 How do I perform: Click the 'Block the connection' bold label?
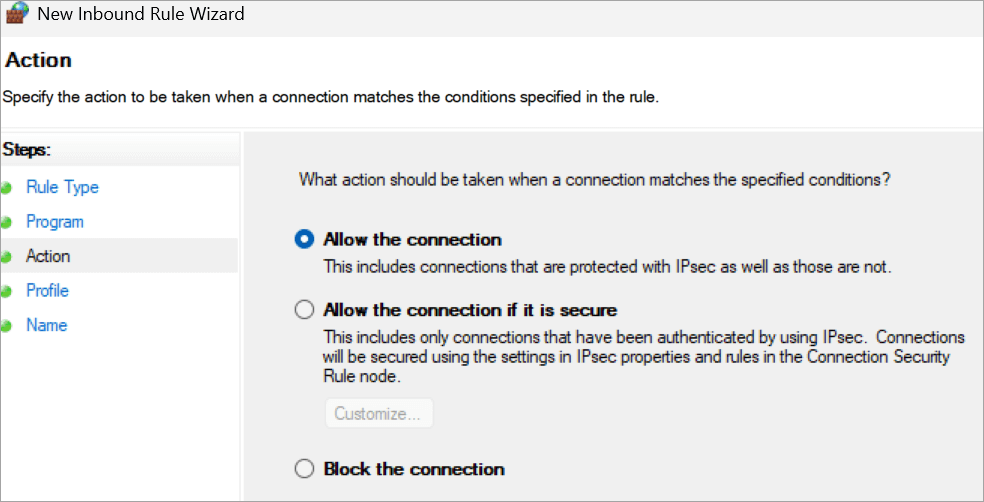click(x=414, y=469)
